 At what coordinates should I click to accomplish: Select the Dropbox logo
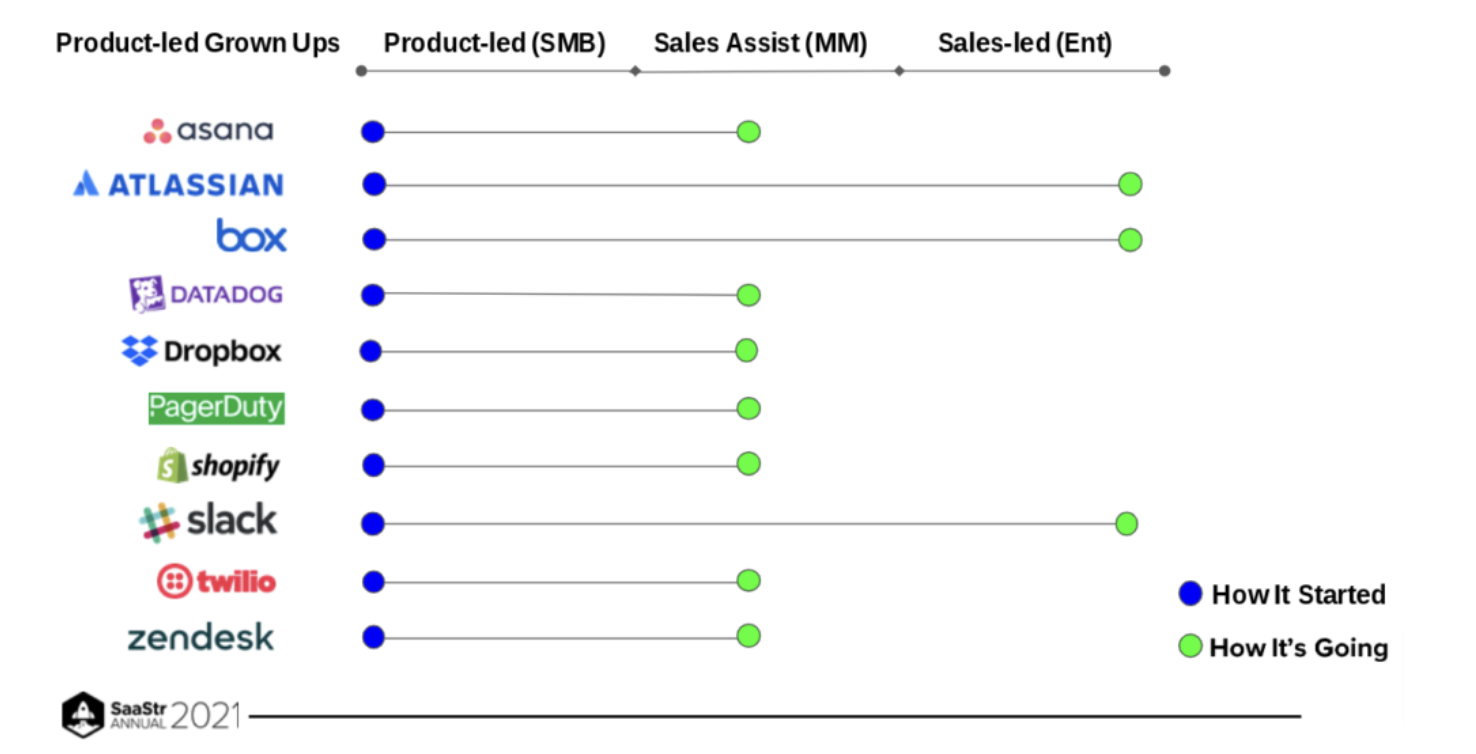pyautogui.click(x=202, y=351)
